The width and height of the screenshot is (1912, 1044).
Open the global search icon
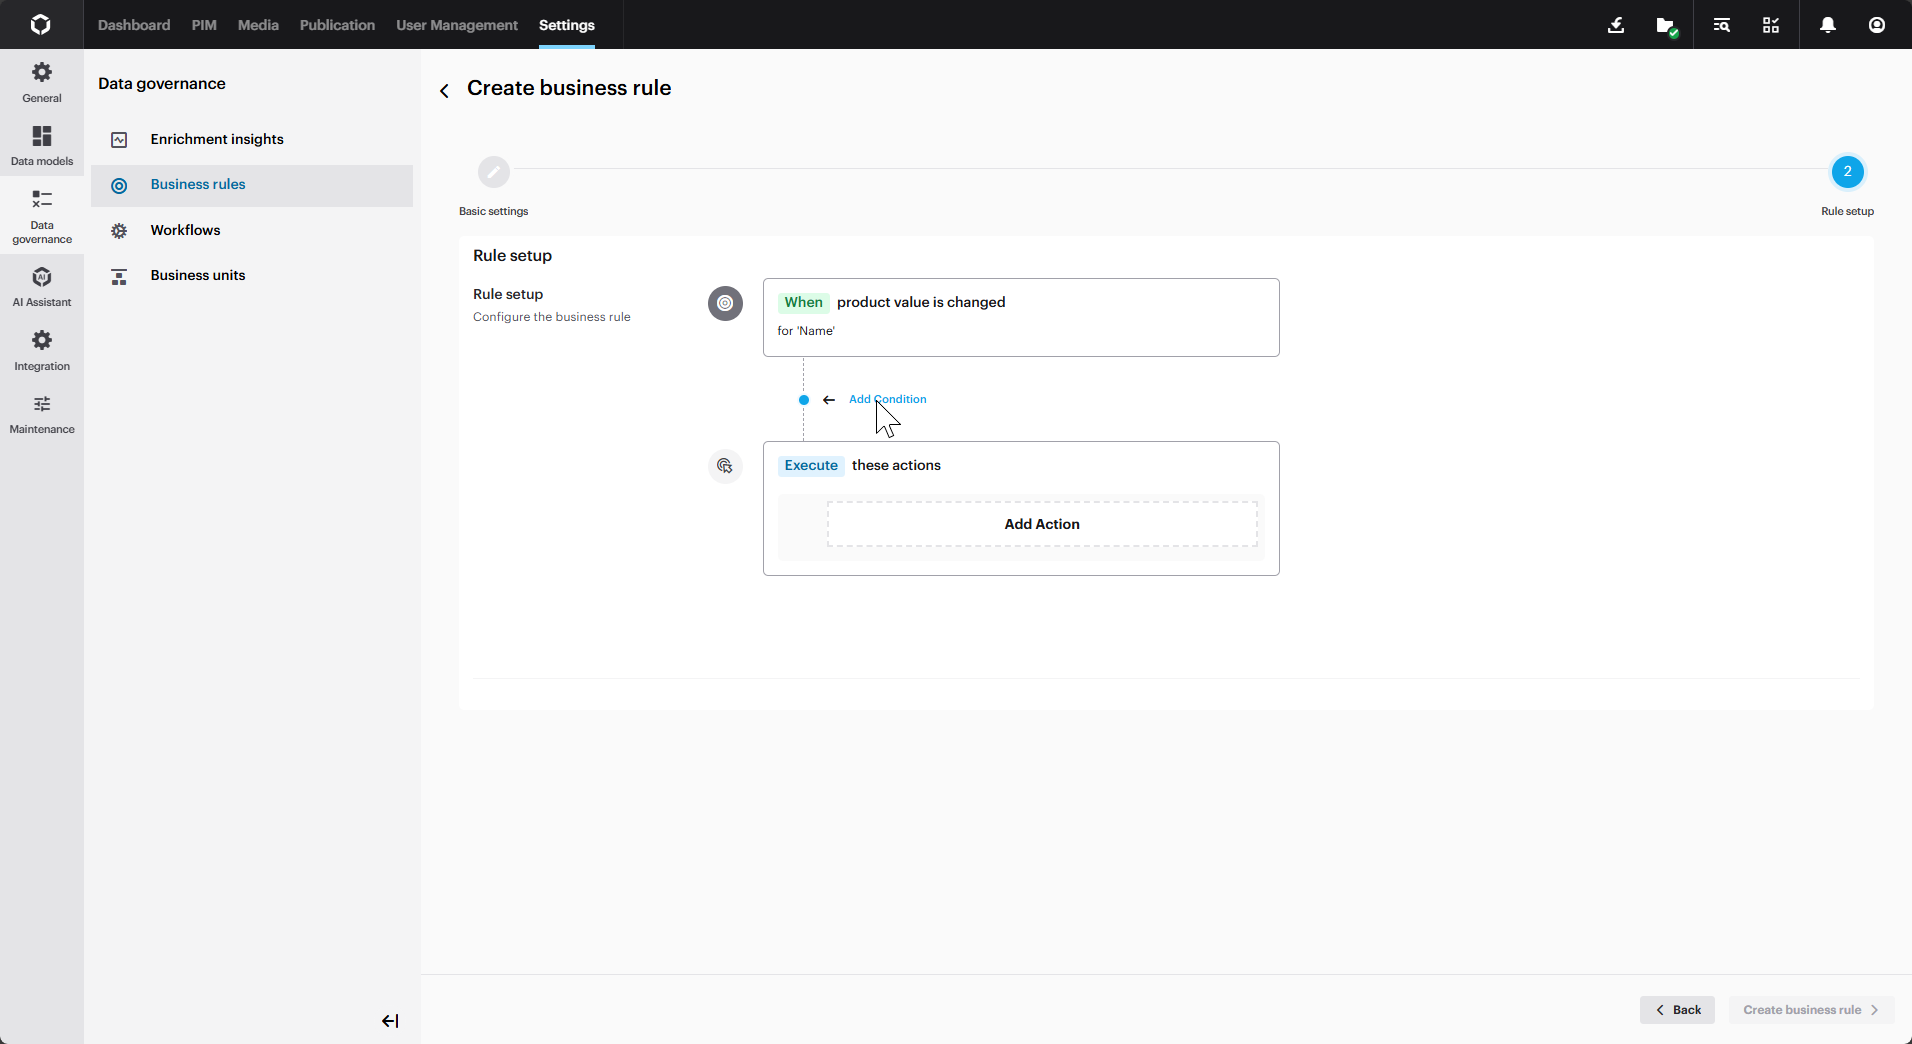pyautogui.click(x=1720, y=25)
